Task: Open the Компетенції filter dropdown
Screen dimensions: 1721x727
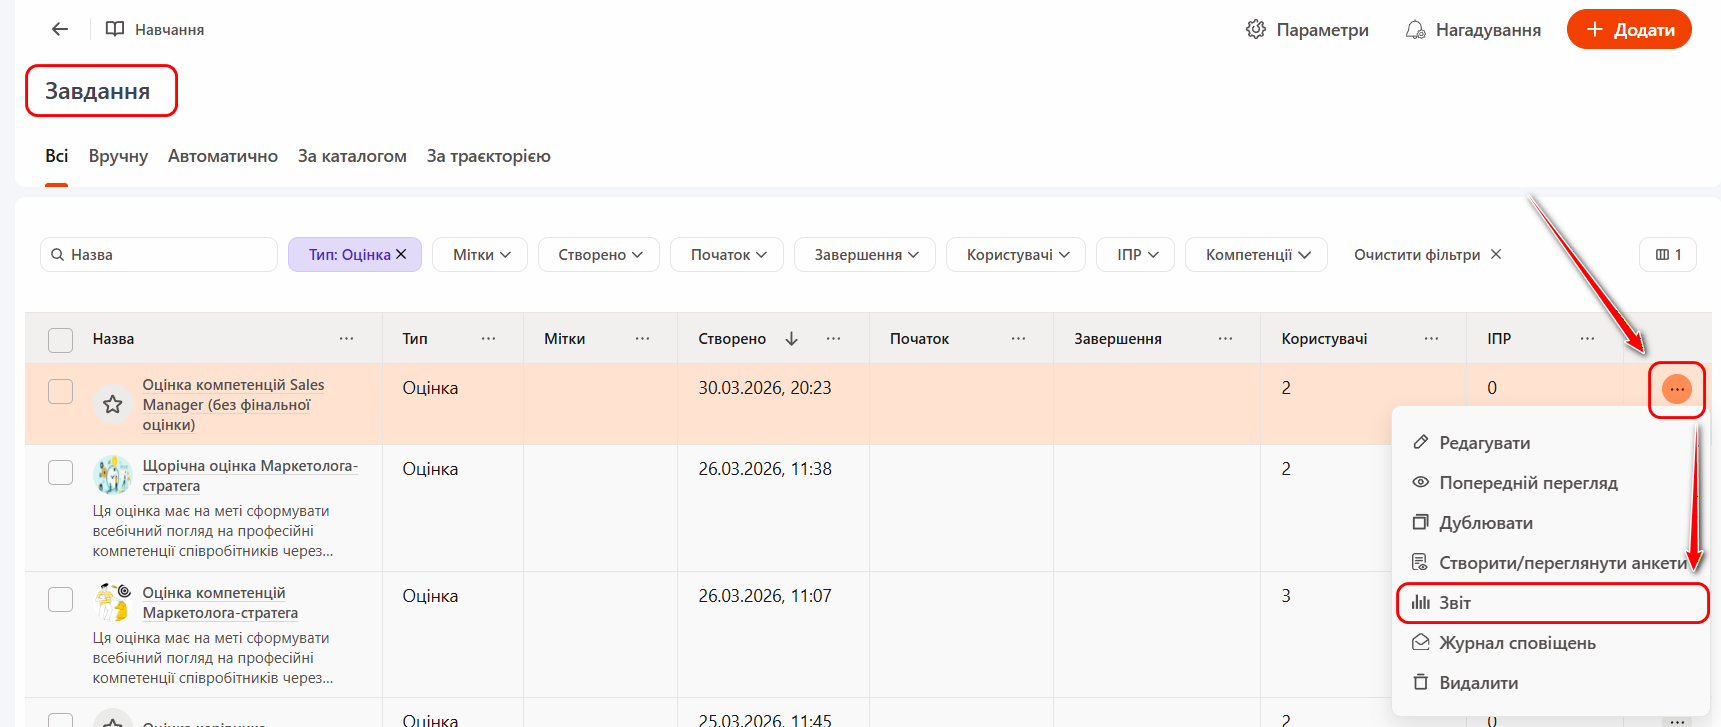Action: click(1256, 255)
